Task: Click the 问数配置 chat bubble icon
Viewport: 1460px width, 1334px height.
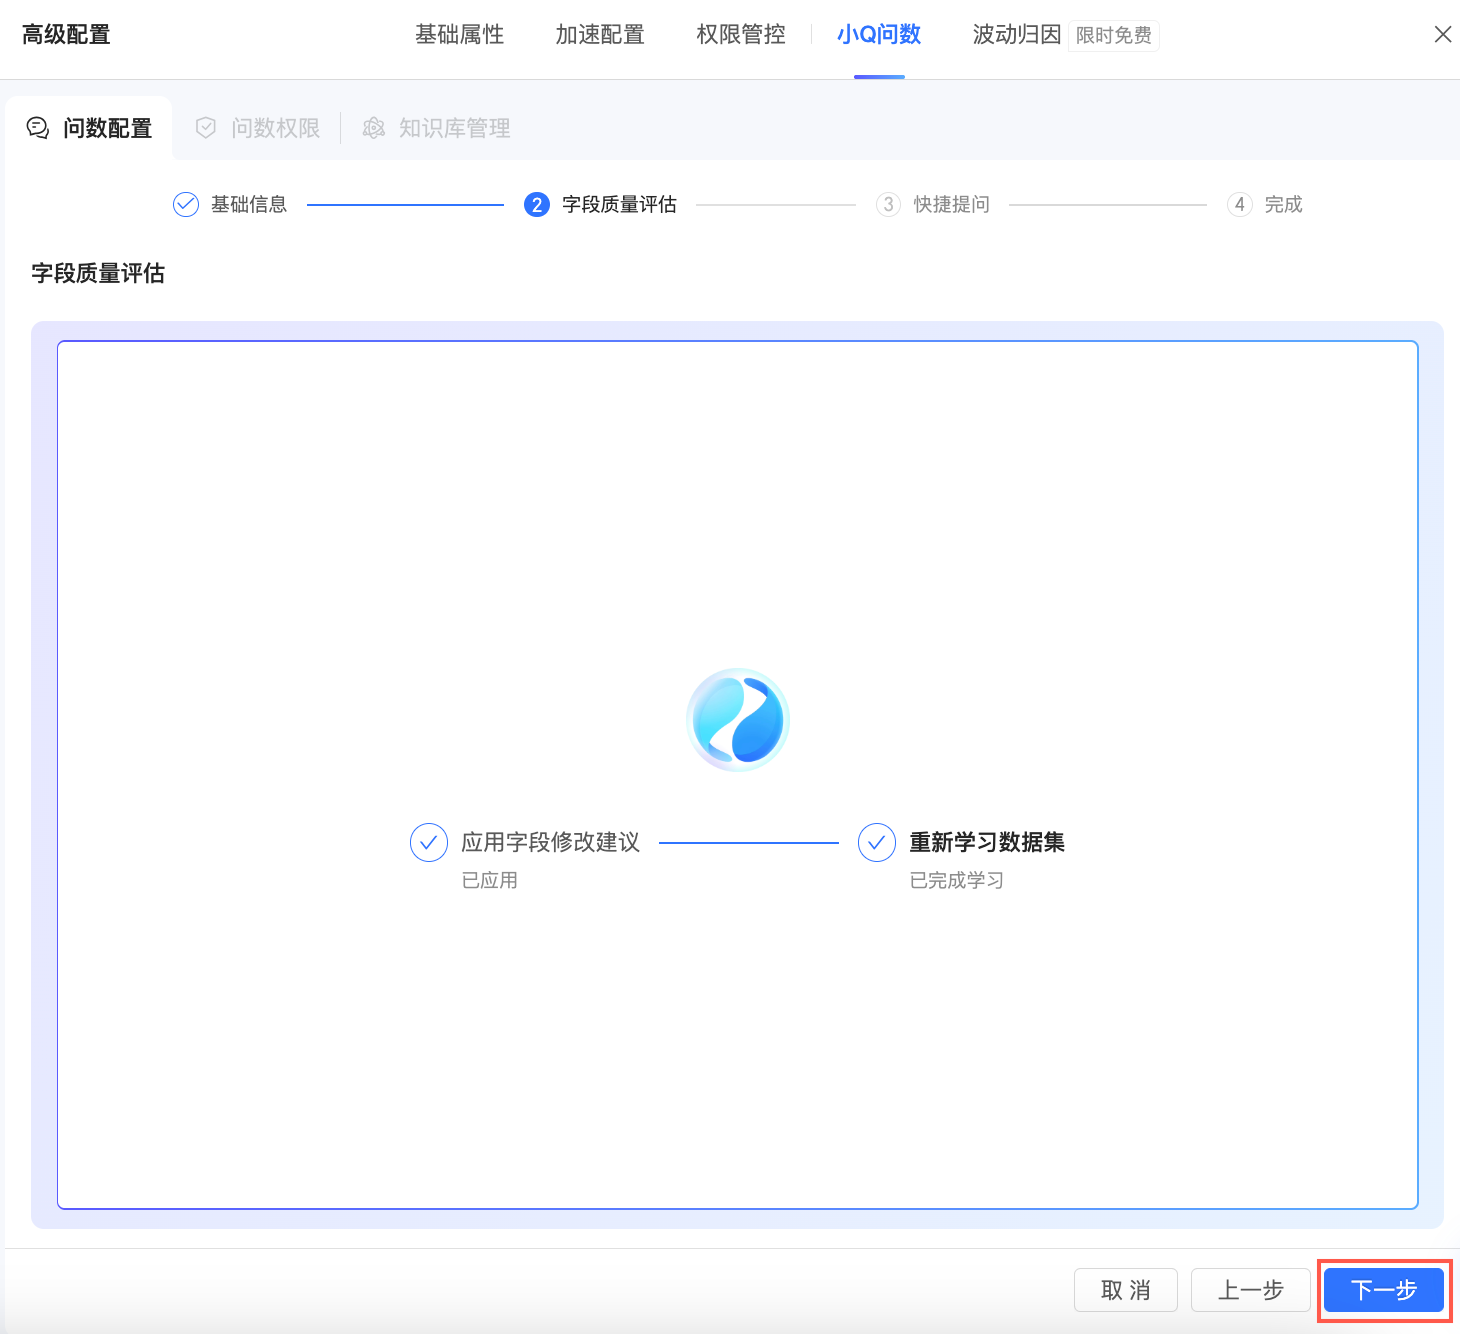Action: (38, 128)
